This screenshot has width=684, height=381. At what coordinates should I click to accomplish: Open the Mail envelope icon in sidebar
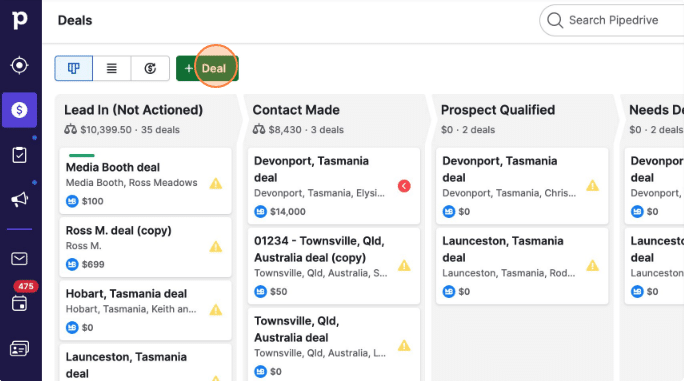19,259
